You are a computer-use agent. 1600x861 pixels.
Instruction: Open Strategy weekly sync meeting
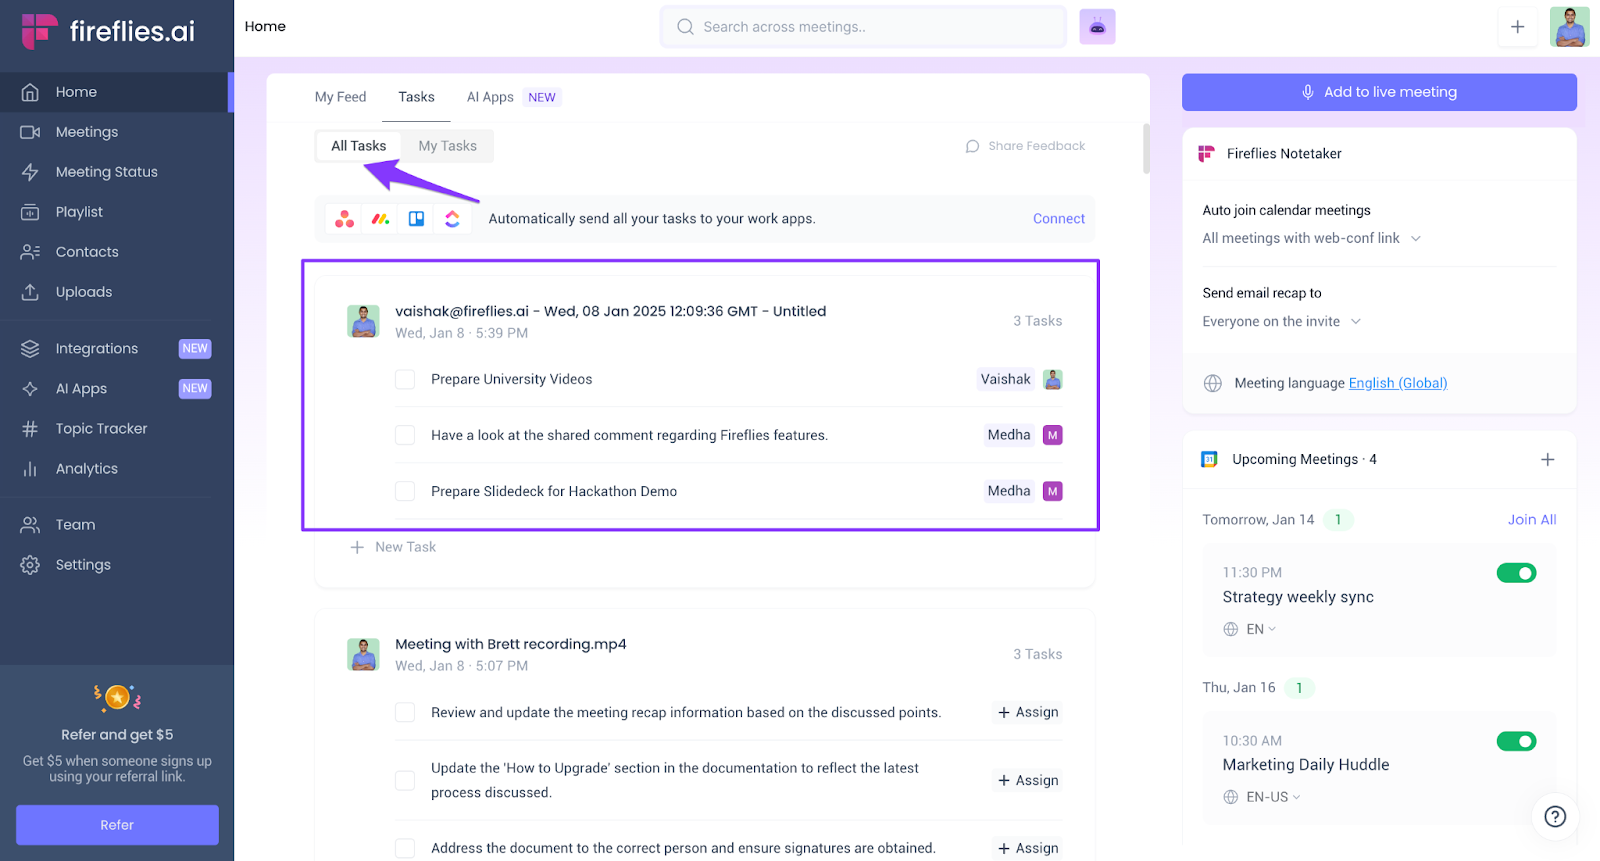tap(1298, 597)
